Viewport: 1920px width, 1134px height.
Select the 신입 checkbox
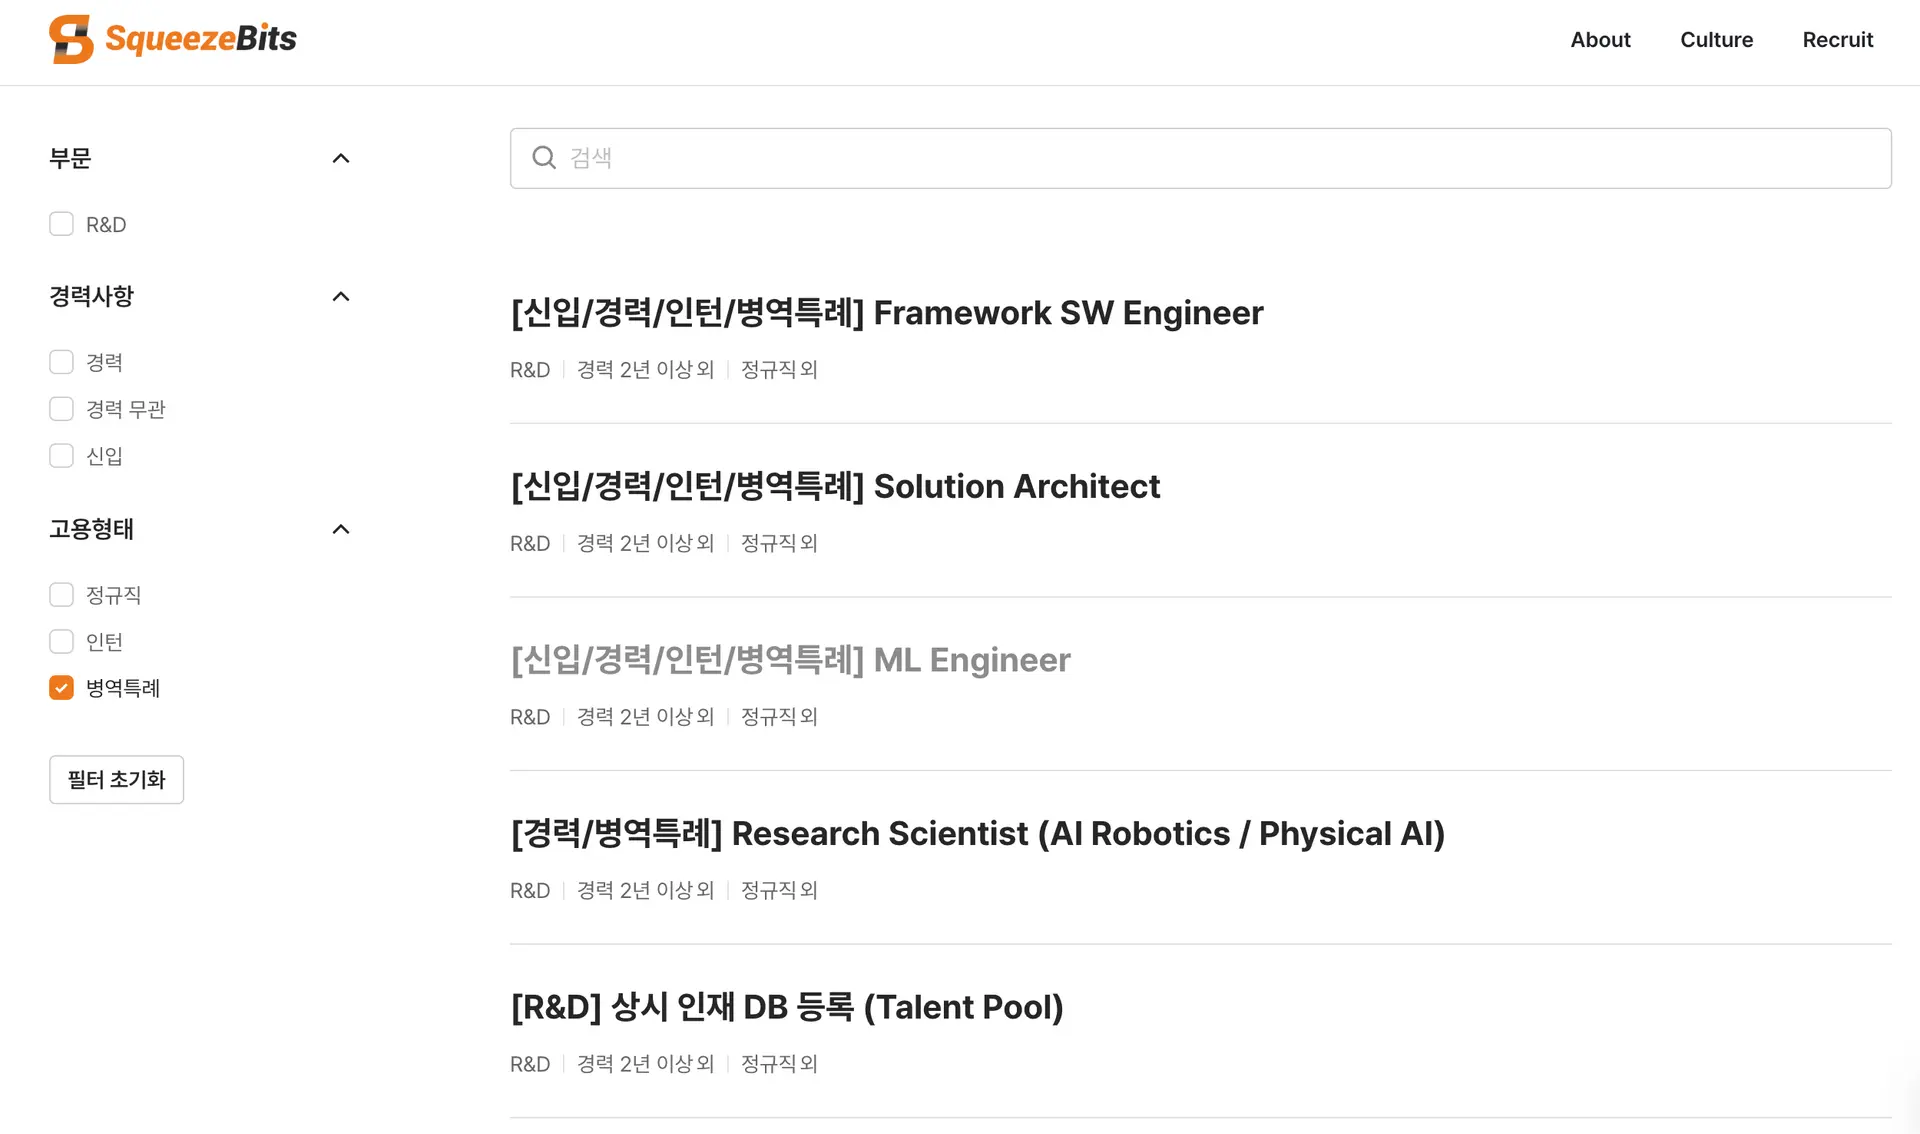[62, 456]
